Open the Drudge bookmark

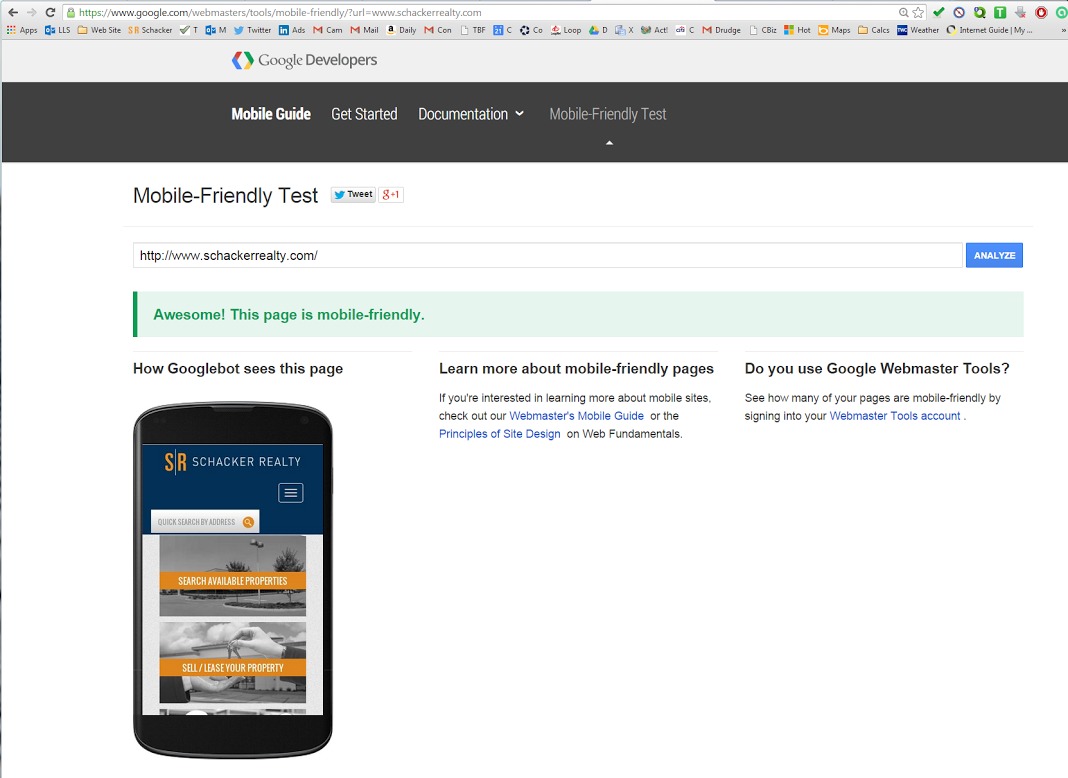coord(721,30)
